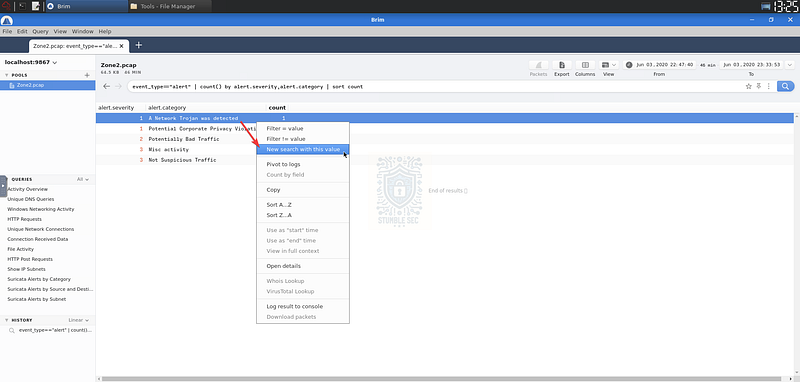Open the Columns chooser icon

(x=585, y=65)
